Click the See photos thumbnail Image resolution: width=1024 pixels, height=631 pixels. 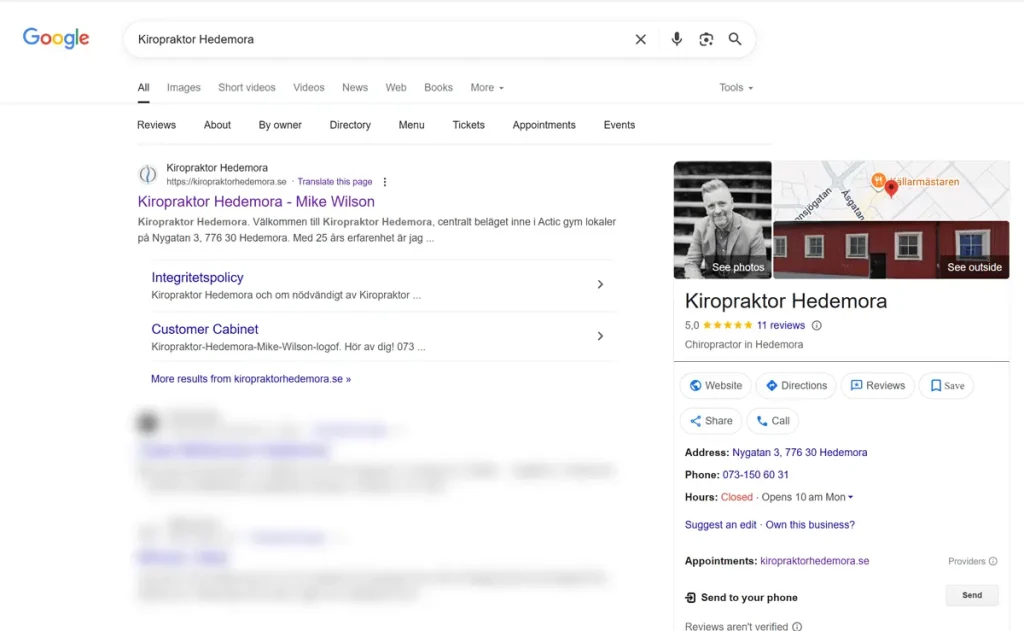[722, 220]
